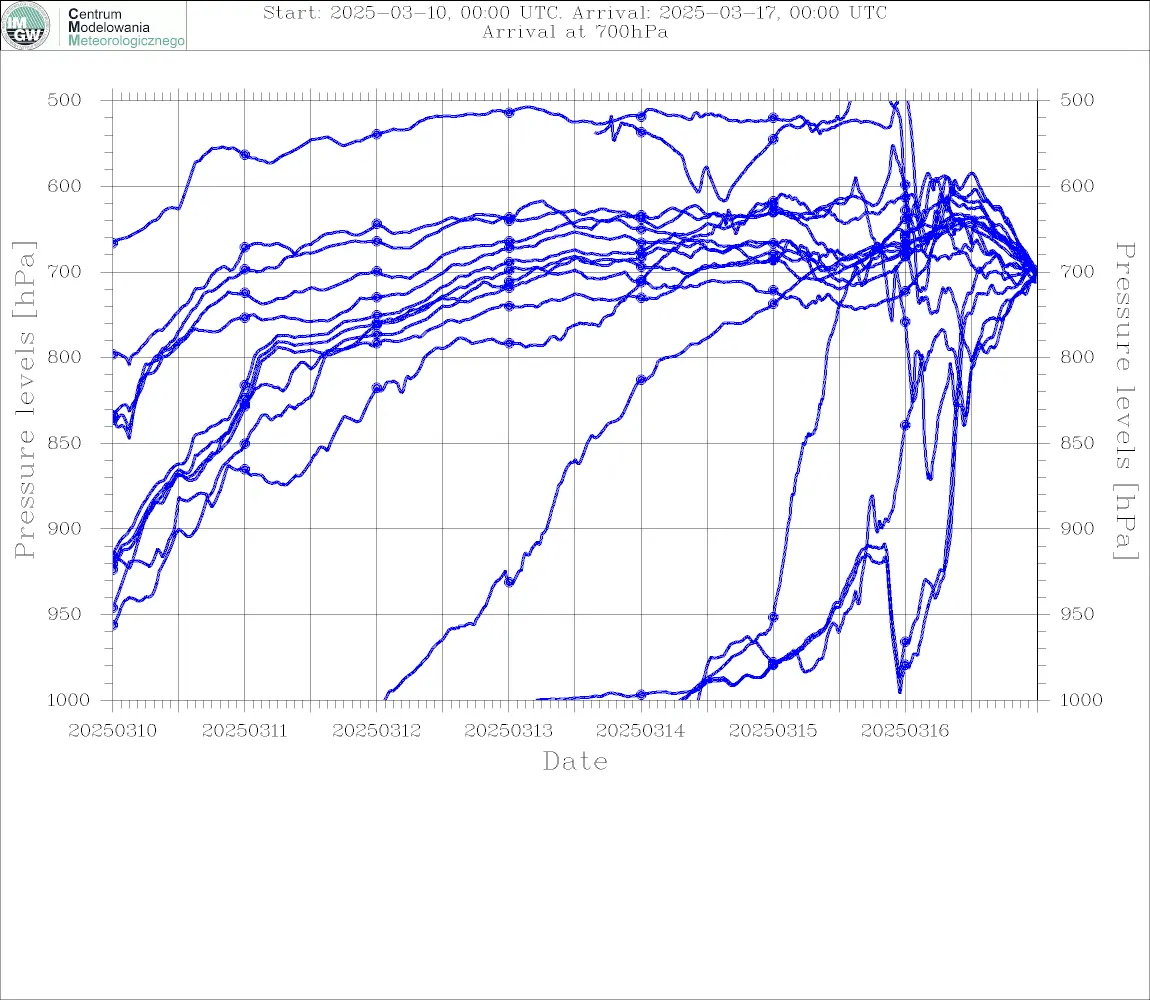1150x1000 pixels.
Task: Click right axis label 850
Action: 1077,443
